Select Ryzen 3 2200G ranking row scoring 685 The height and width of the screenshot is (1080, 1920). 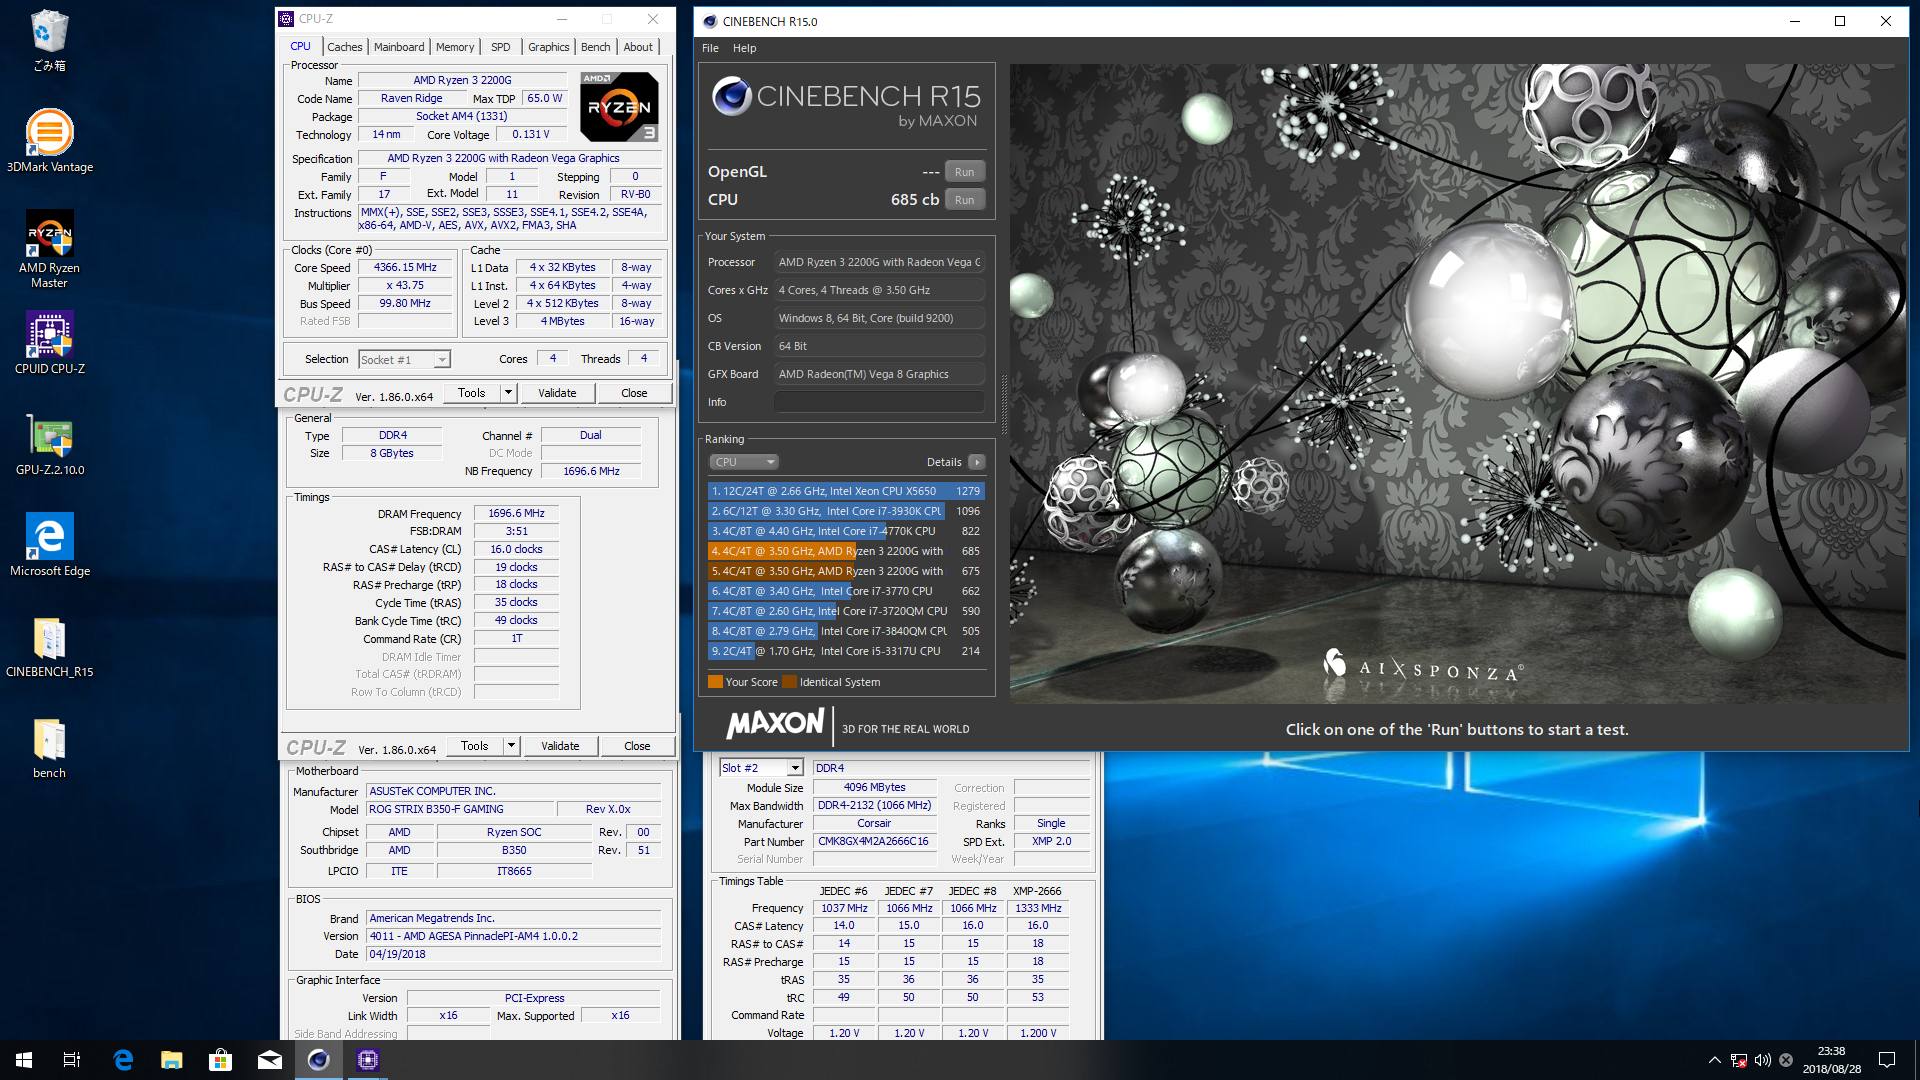[846, 551]
